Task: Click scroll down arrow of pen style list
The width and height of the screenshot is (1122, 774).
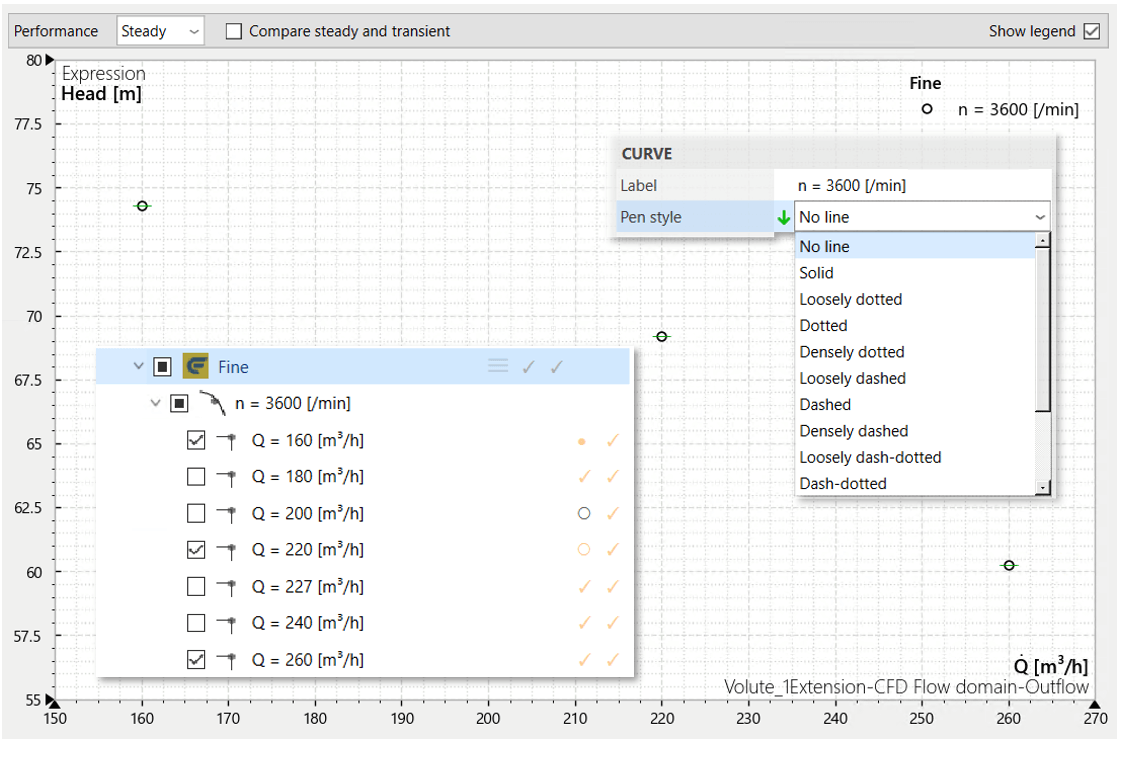Action: click(1043, 487)
